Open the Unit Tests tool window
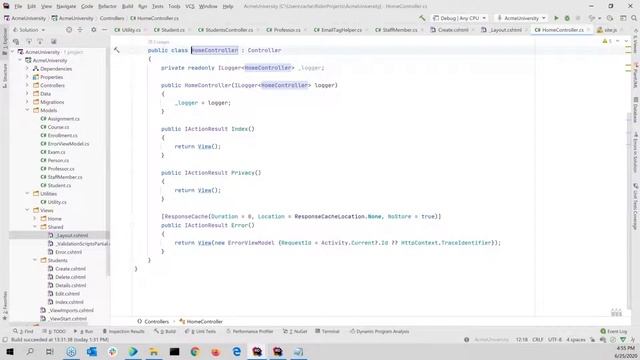 click(x=200, y=331)
